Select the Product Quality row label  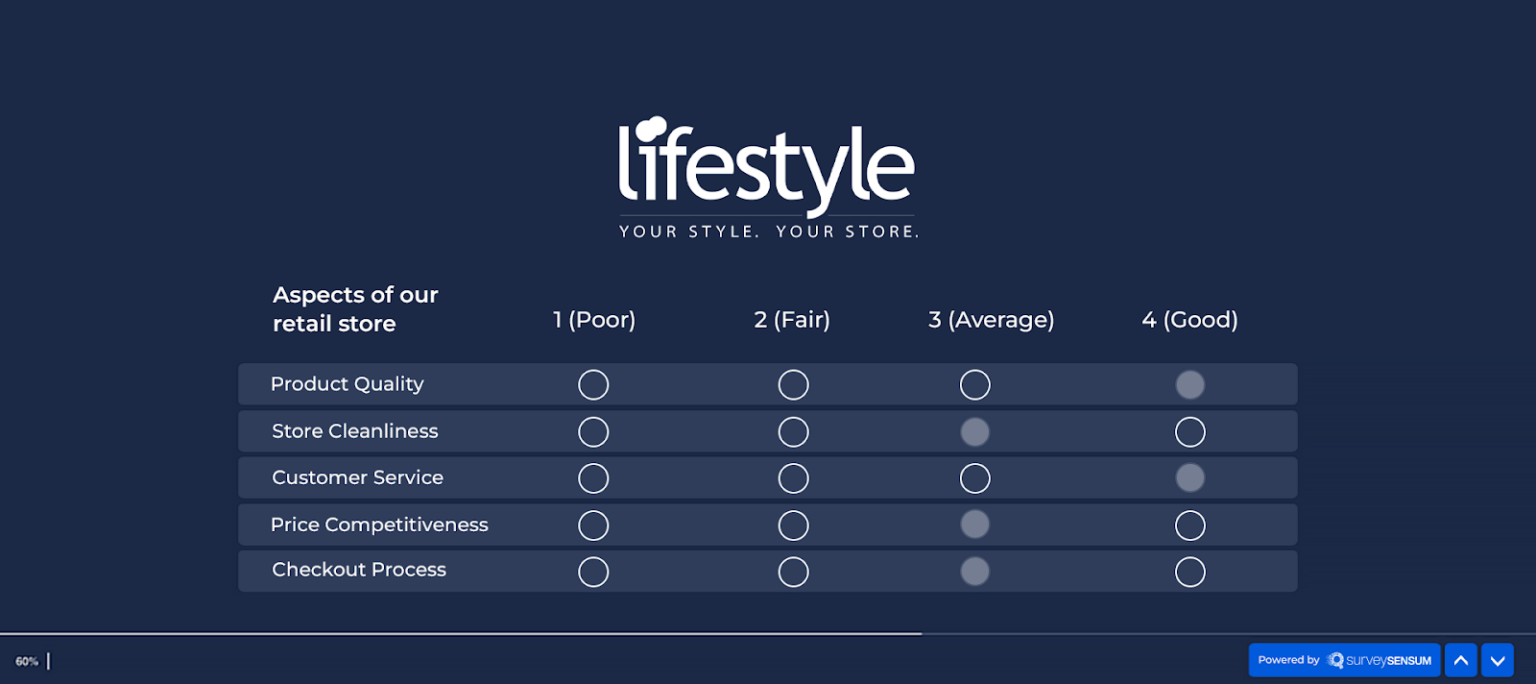(x=347, y=384)
